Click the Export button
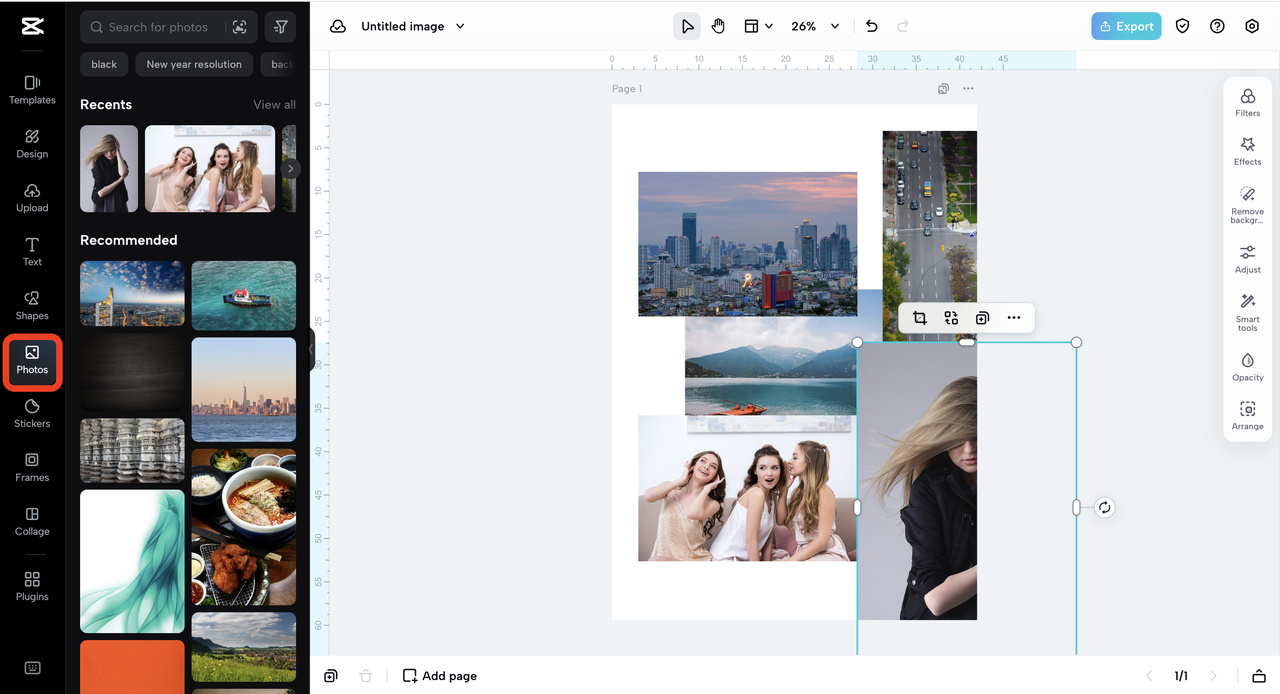 1126,26
